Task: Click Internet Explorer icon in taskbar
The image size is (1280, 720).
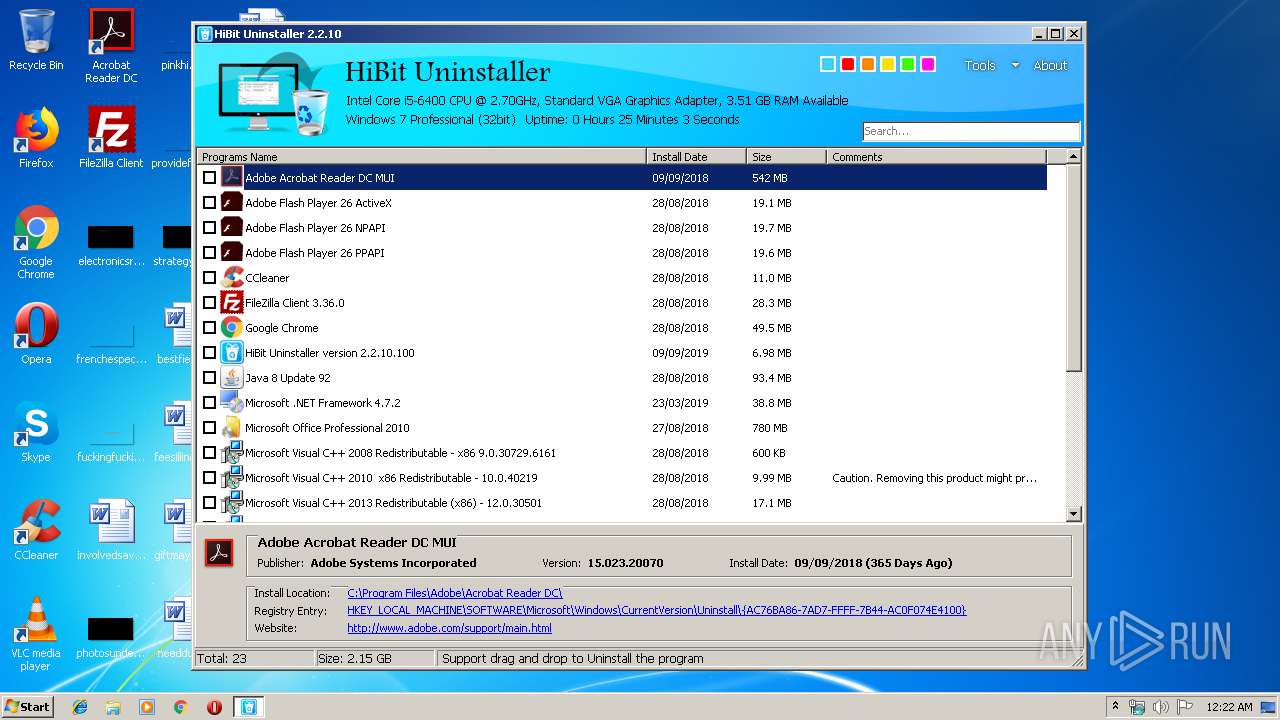Action: coord(80,707)
